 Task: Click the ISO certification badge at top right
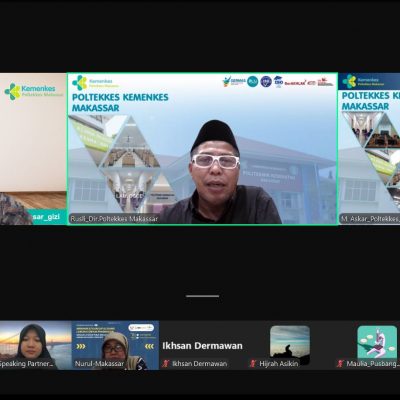point(278,82)
